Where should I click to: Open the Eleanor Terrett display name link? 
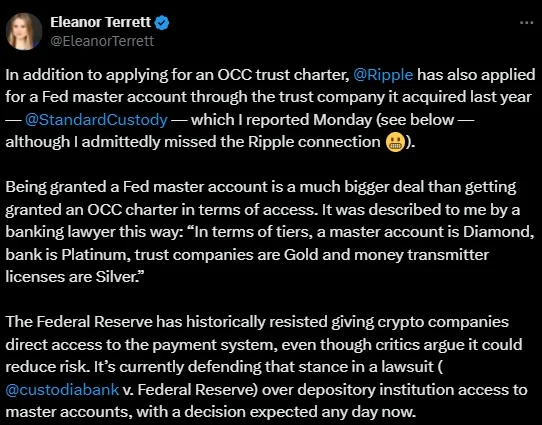101,22
